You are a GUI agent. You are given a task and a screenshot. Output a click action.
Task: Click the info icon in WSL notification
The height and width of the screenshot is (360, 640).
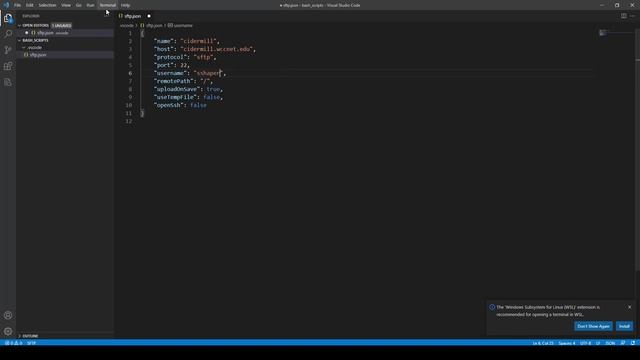[492, 307]
